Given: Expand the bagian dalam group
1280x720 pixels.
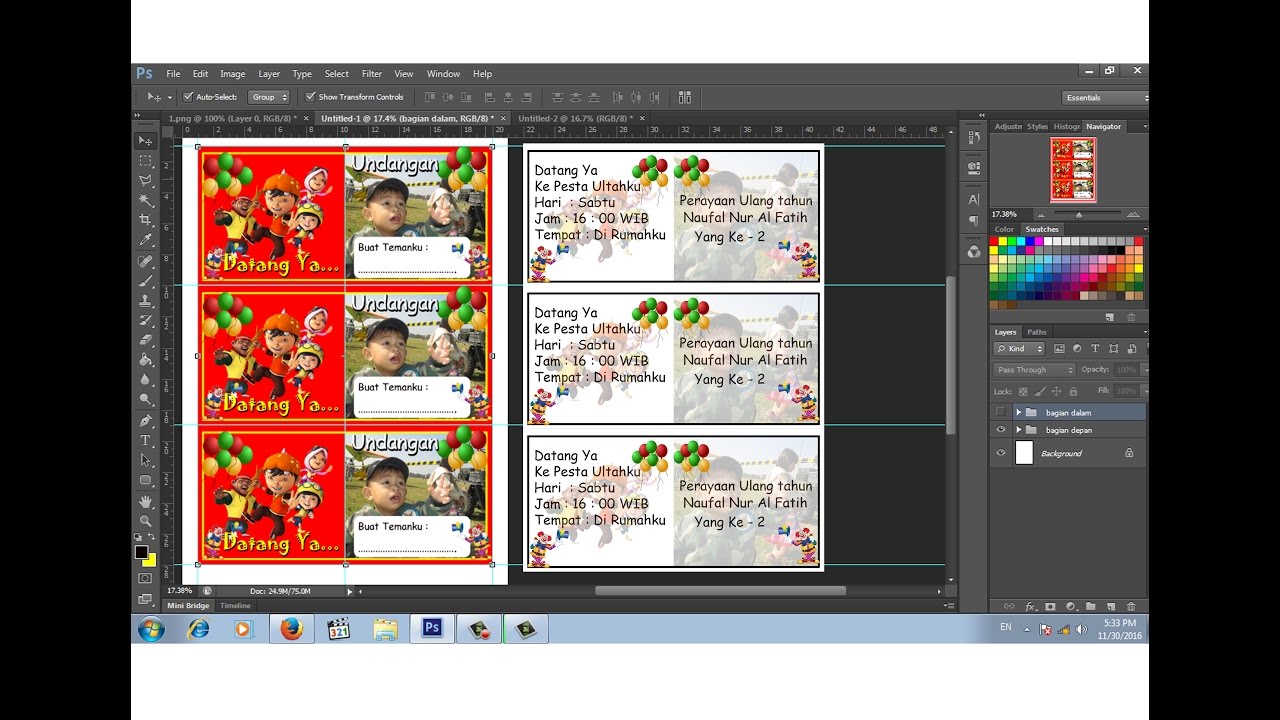Looking at the screenshot, I should click(1019, 412).
